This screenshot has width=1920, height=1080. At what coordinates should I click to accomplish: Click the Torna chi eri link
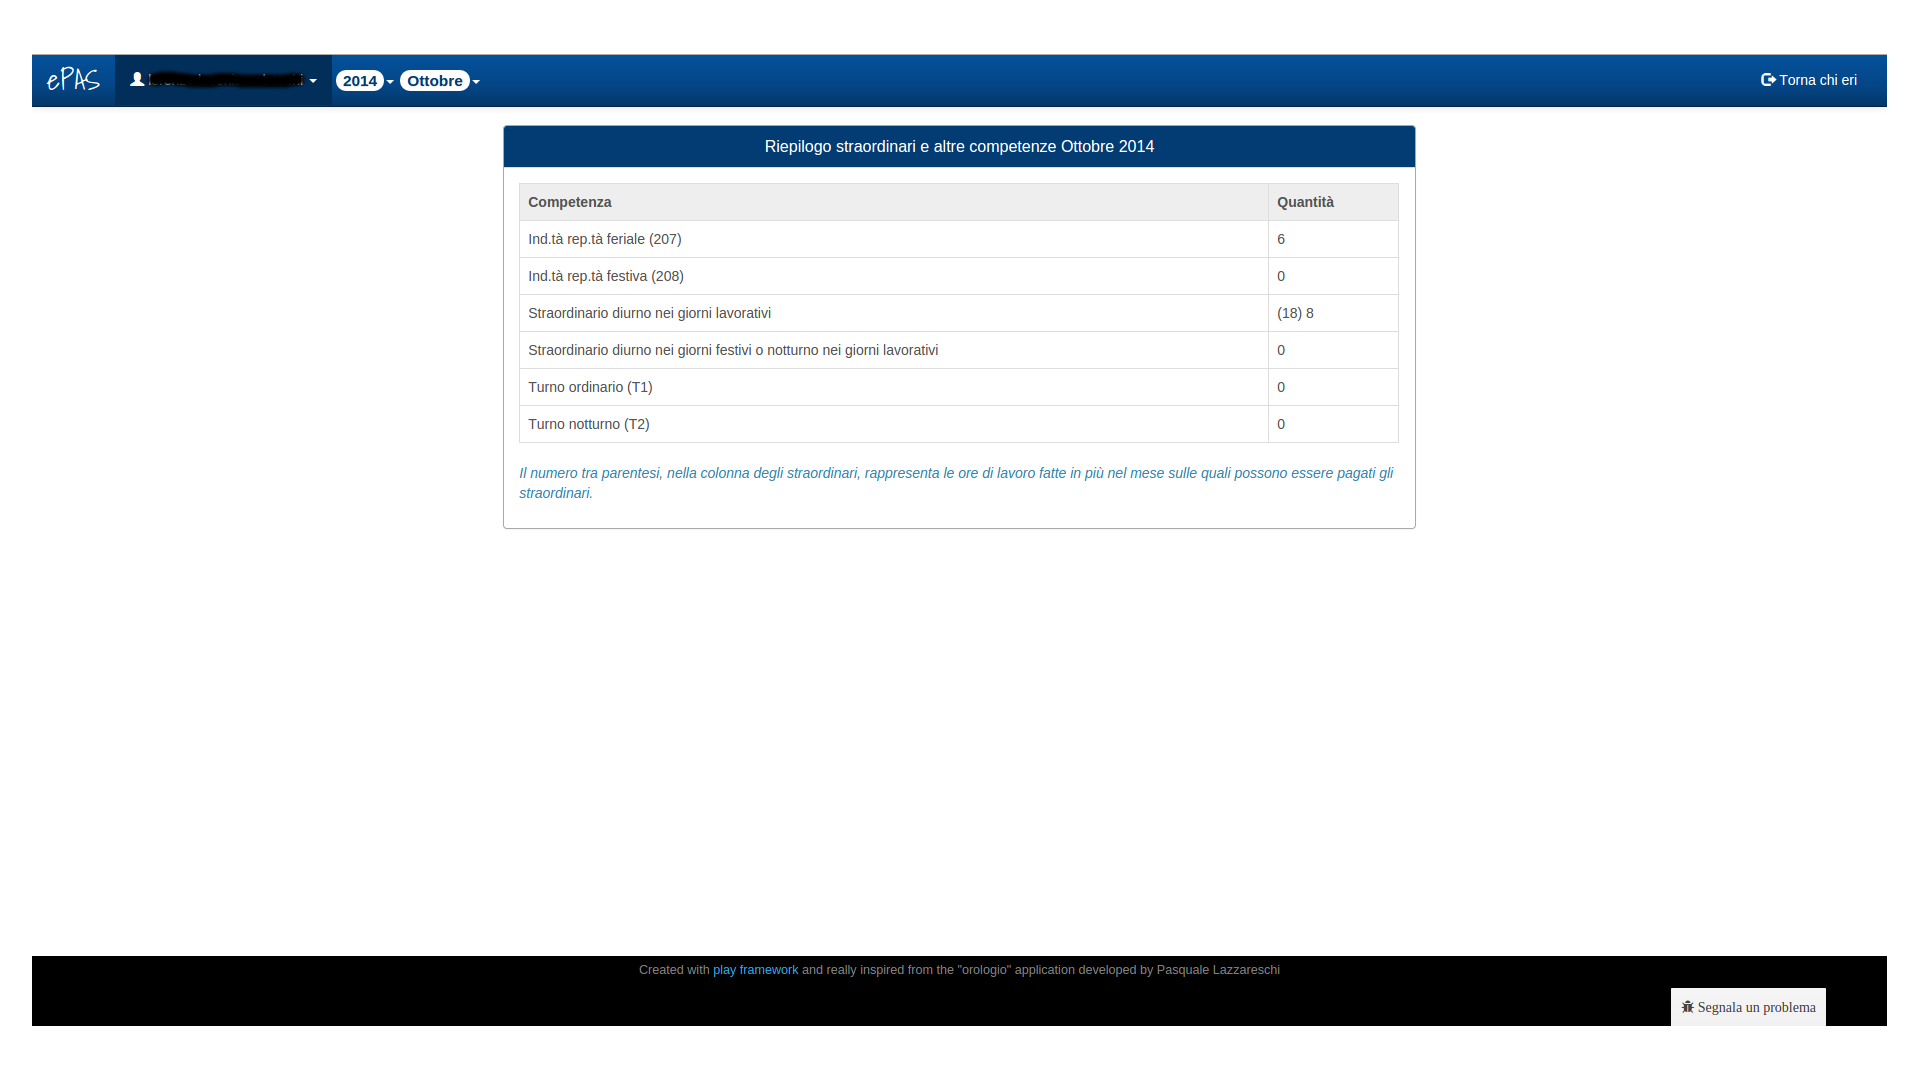tap(1817, 80)
